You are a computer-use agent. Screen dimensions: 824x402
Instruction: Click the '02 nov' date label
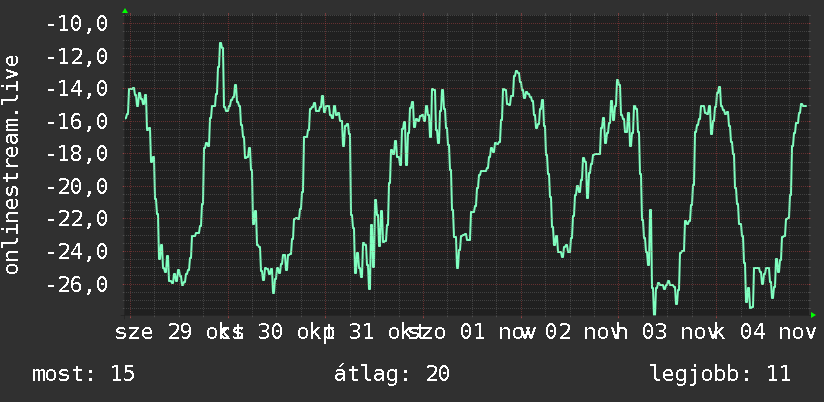[583, 333]
